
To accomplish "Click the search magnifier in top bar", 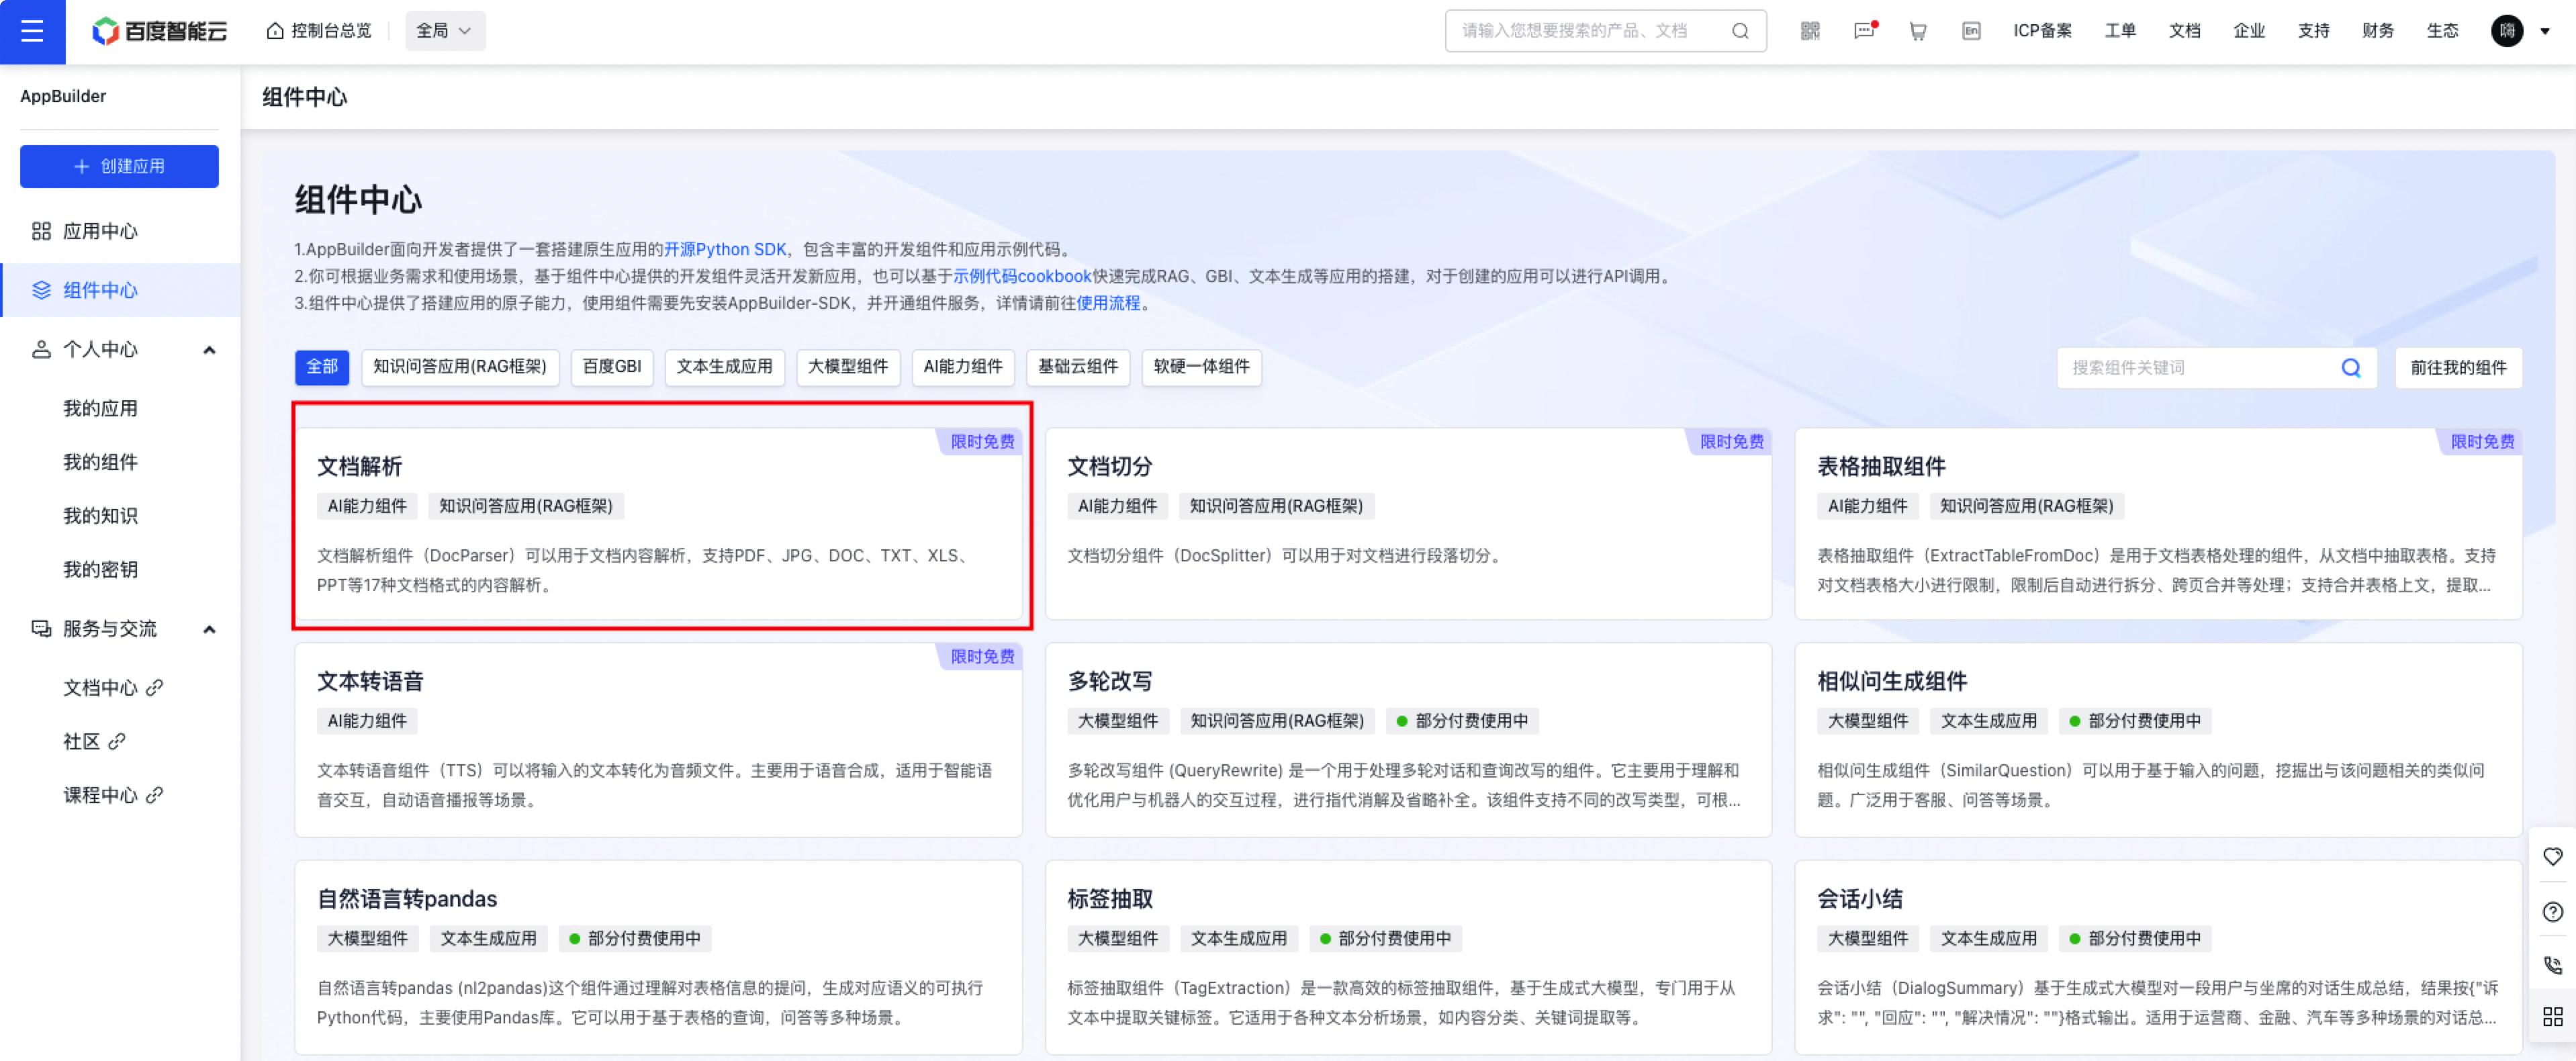I will coord(1740,31).
